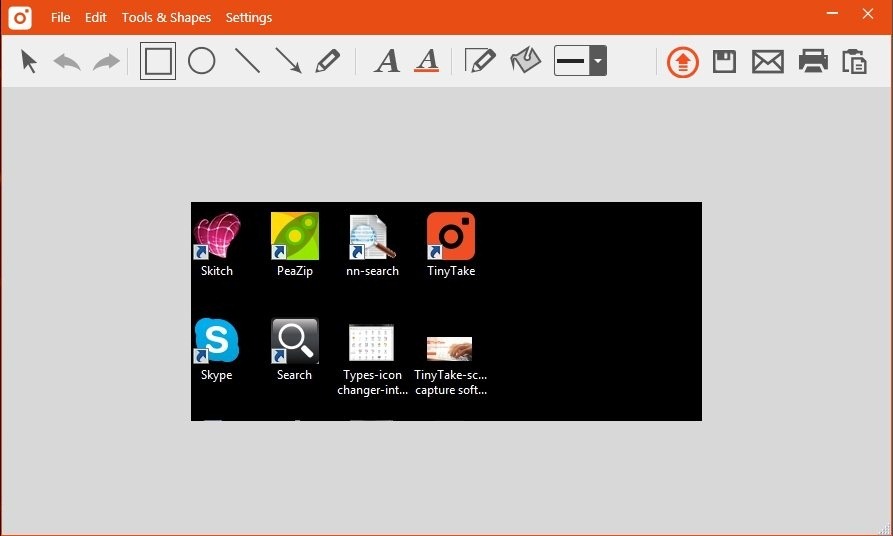This screenshot has width=893, height=536.
Task: Click the 'nn-search' label text
Action: [372, 271]
